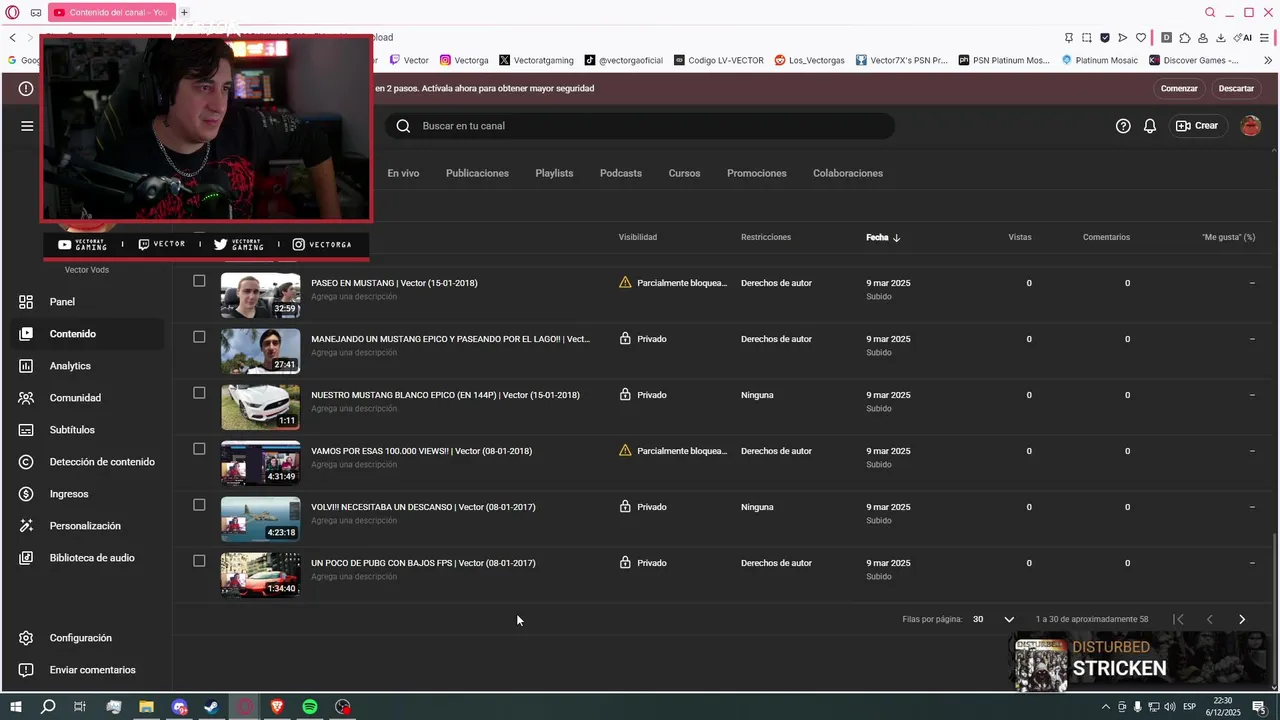Select checkbox for NUESTRO MUSTANG BLANCO EPICO video
Screen dimensions: 1280x720
point(199,393)
